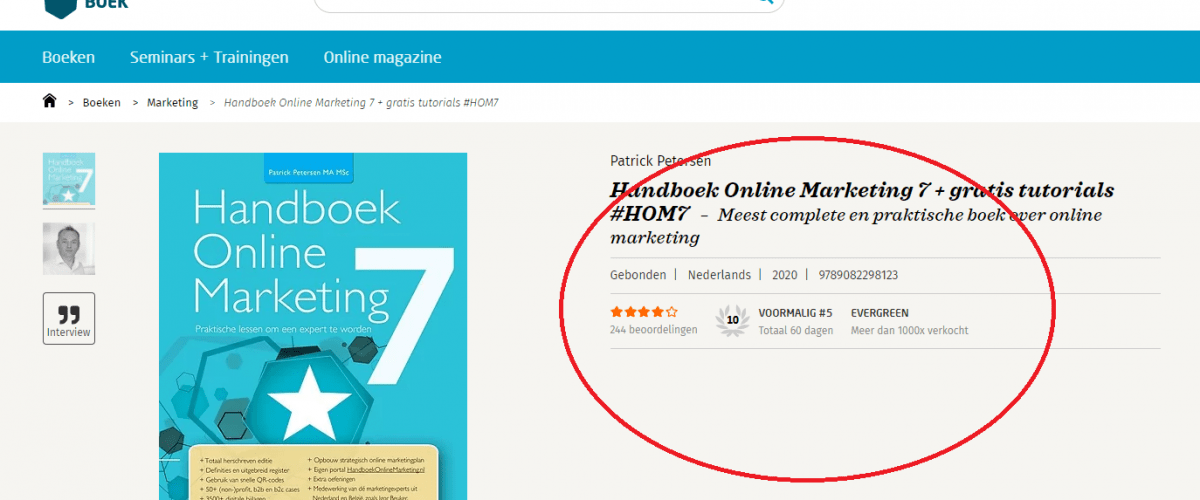Click the large Handboek Online Marketing cover
This screenshot has height=500, width=1200.
tap(312, 320)
